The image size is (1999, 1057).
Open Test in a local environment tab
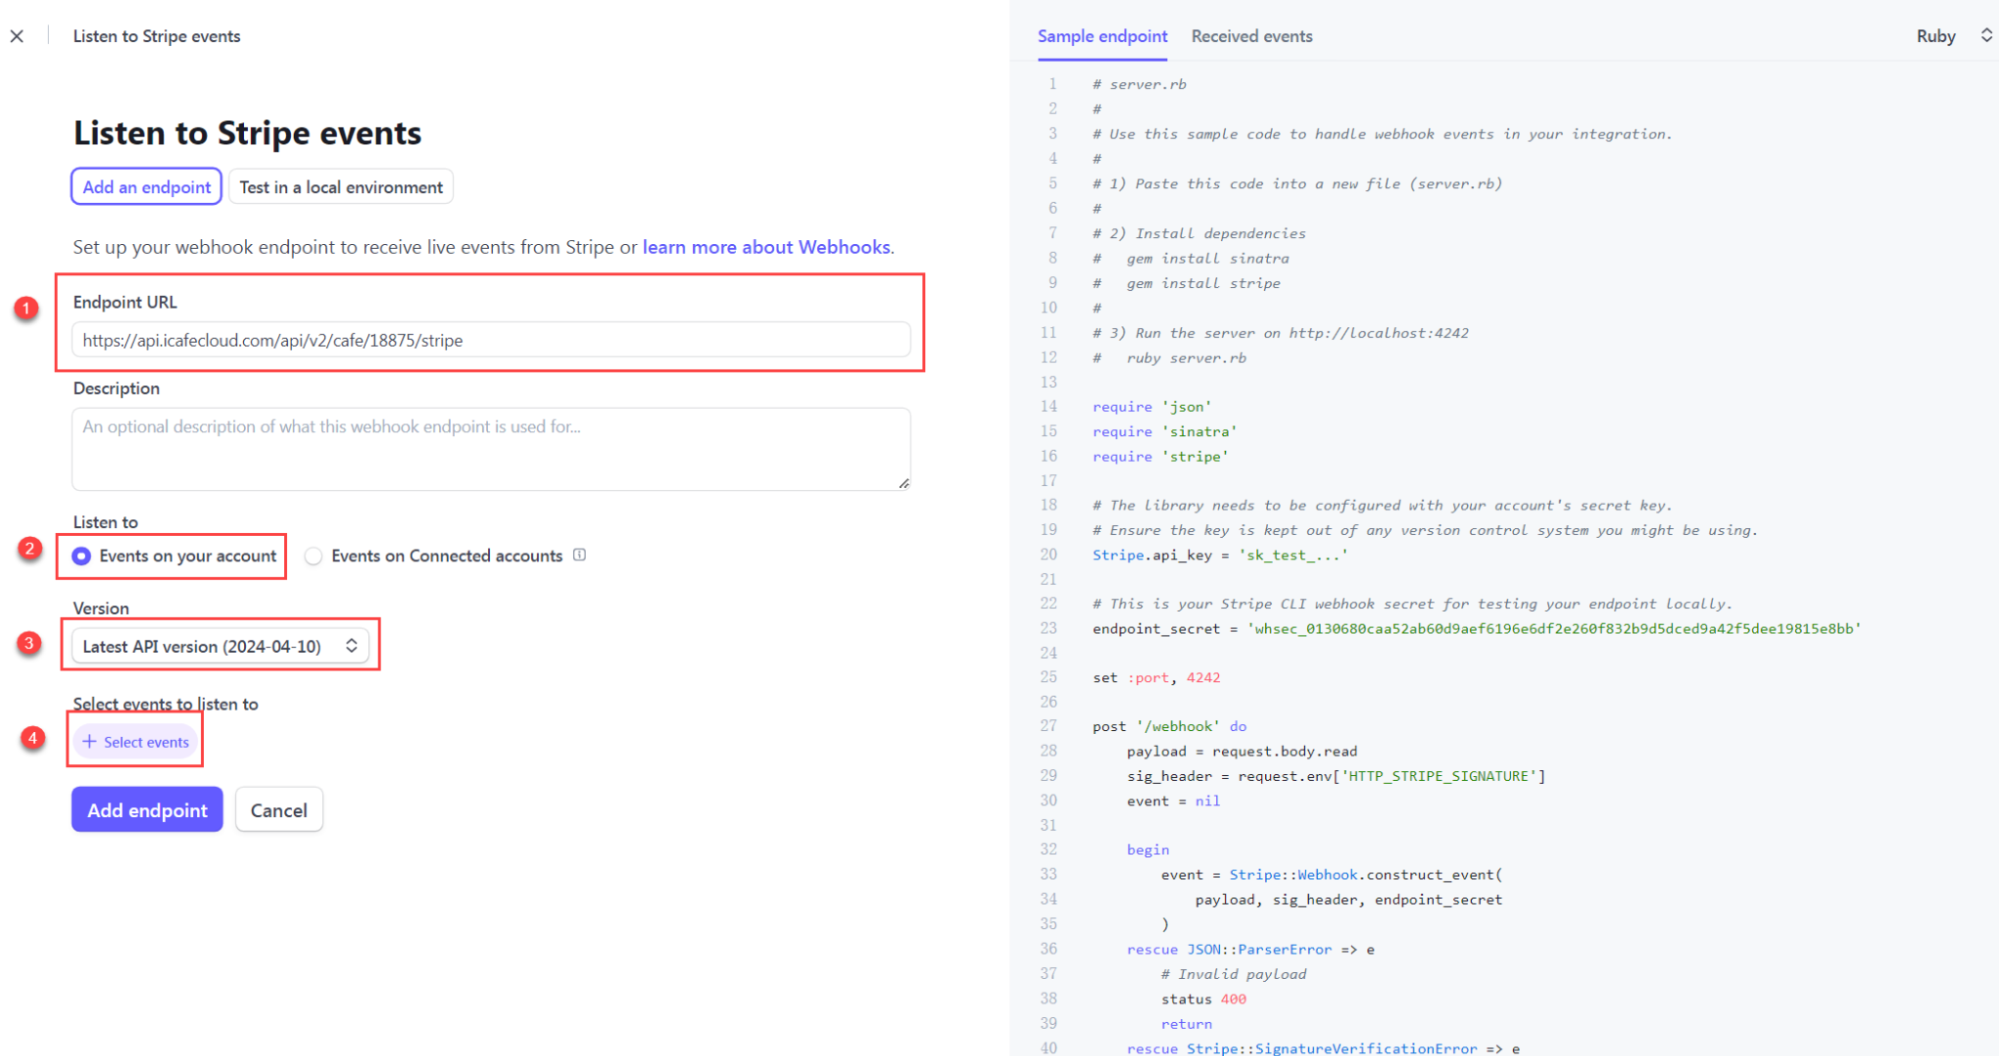coord(341,187)
